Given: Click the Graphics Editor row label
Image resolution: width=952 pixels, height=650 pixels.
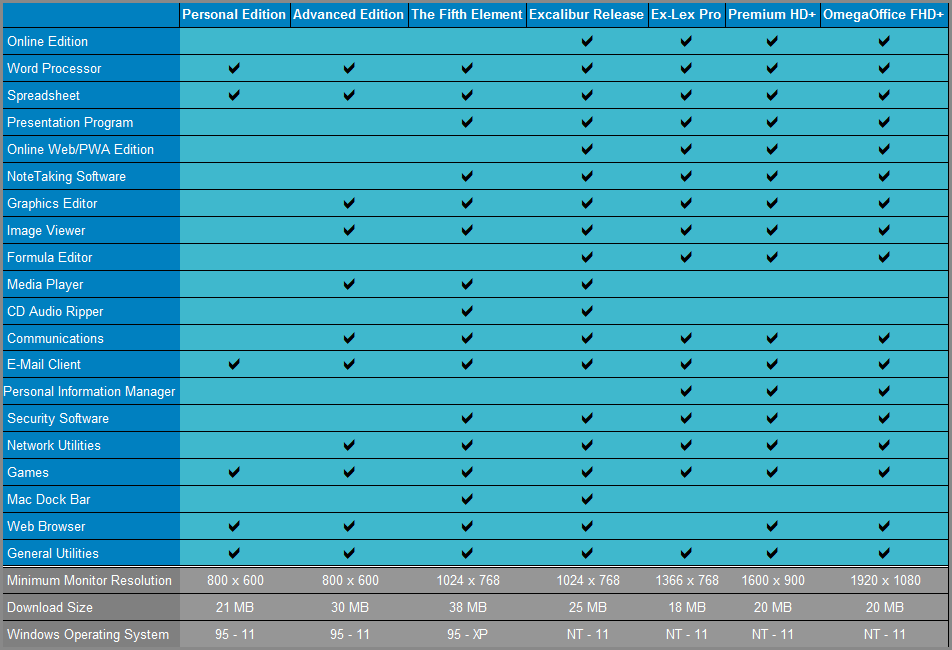Looking at the screenshot, I should (x=52, y=203).
